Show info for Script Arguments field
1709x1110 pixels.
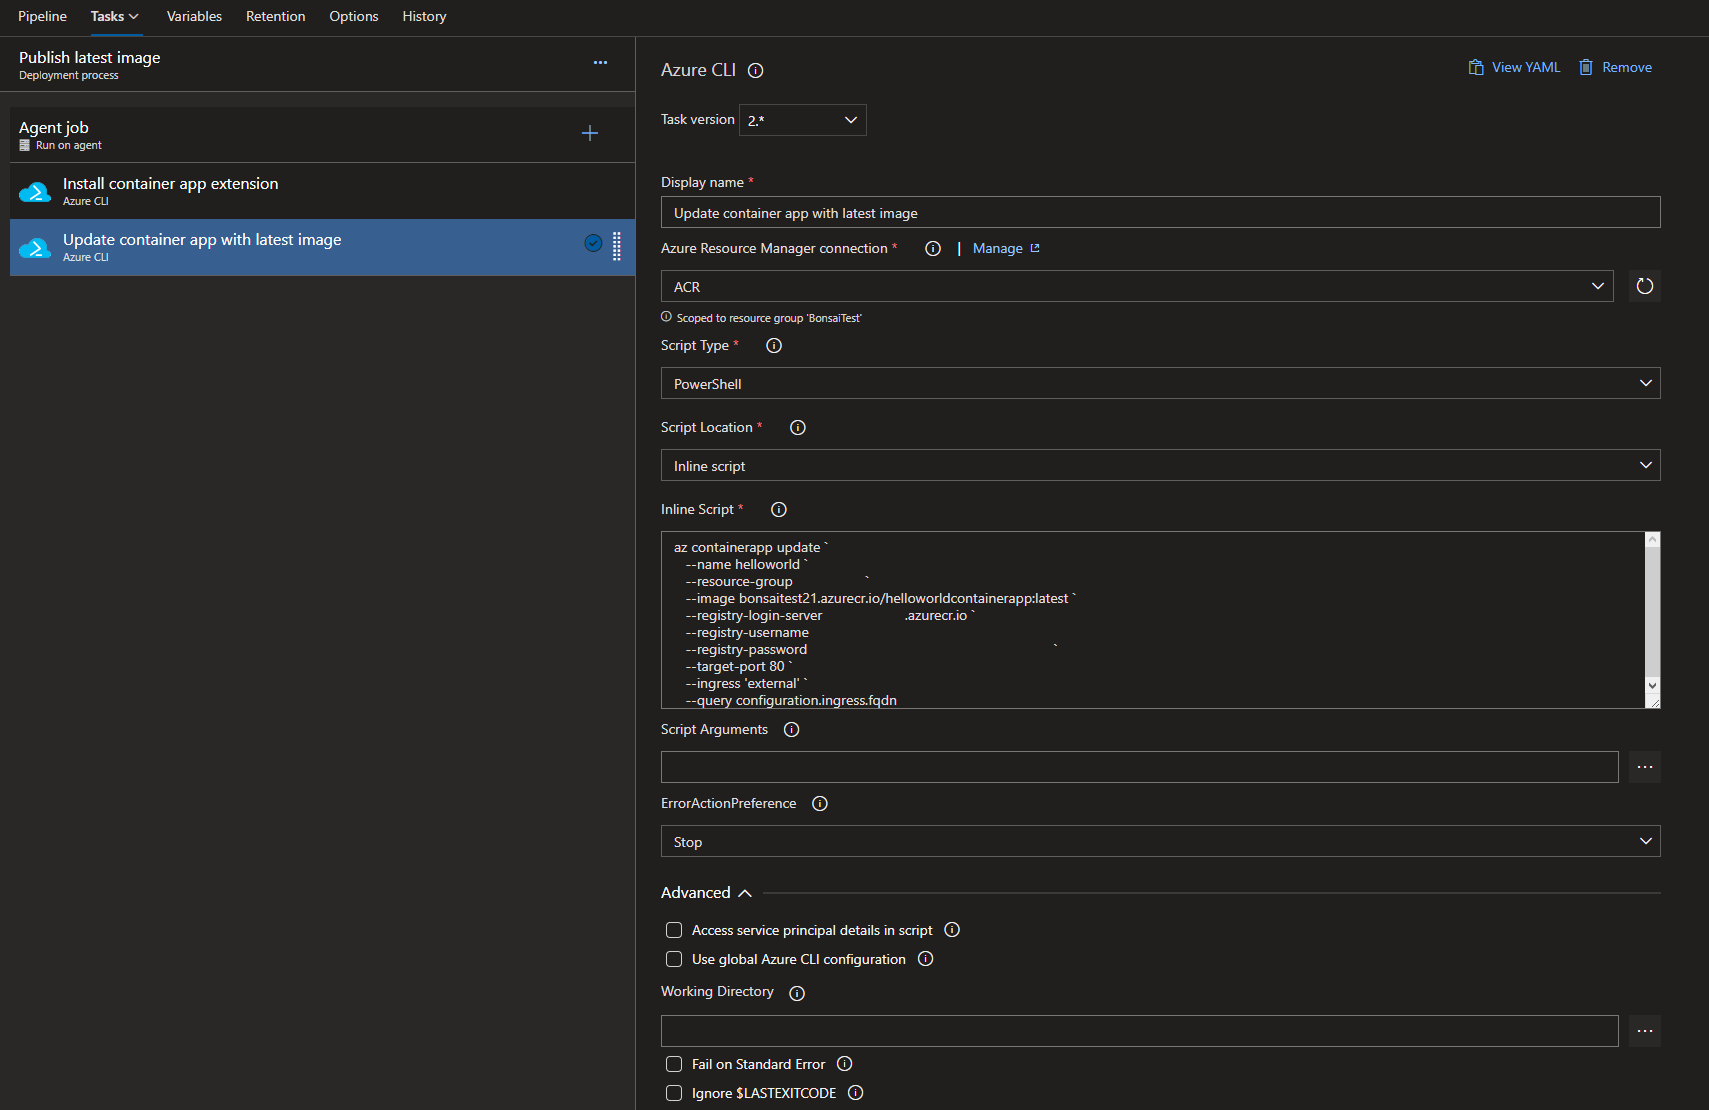[x=792, y=729]
